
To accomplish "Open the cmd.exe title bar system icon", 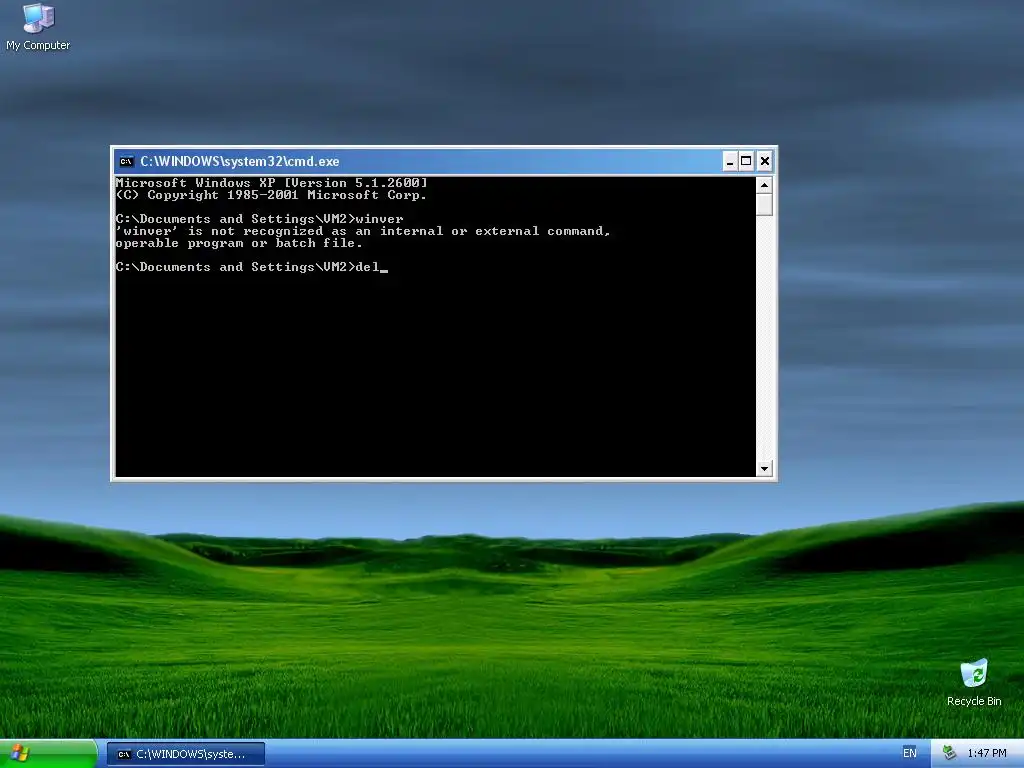I will point(127,161).
